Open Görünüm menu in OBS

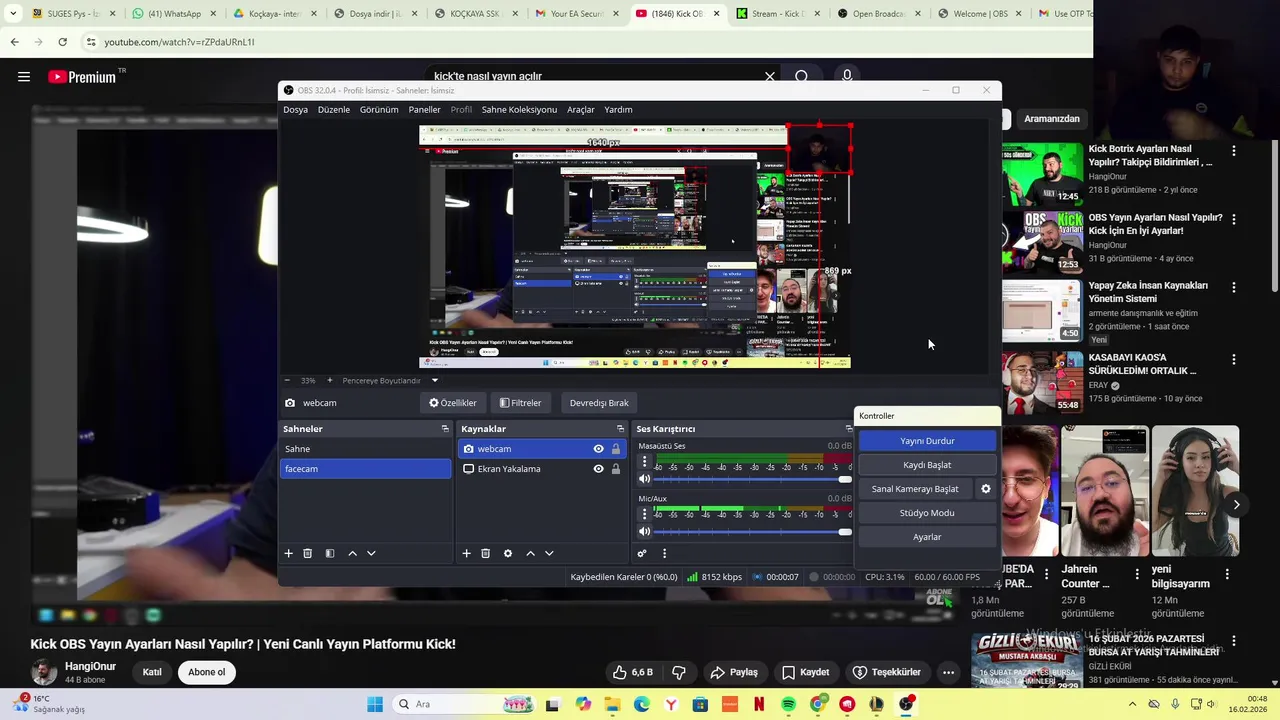(x=379, y=110)
